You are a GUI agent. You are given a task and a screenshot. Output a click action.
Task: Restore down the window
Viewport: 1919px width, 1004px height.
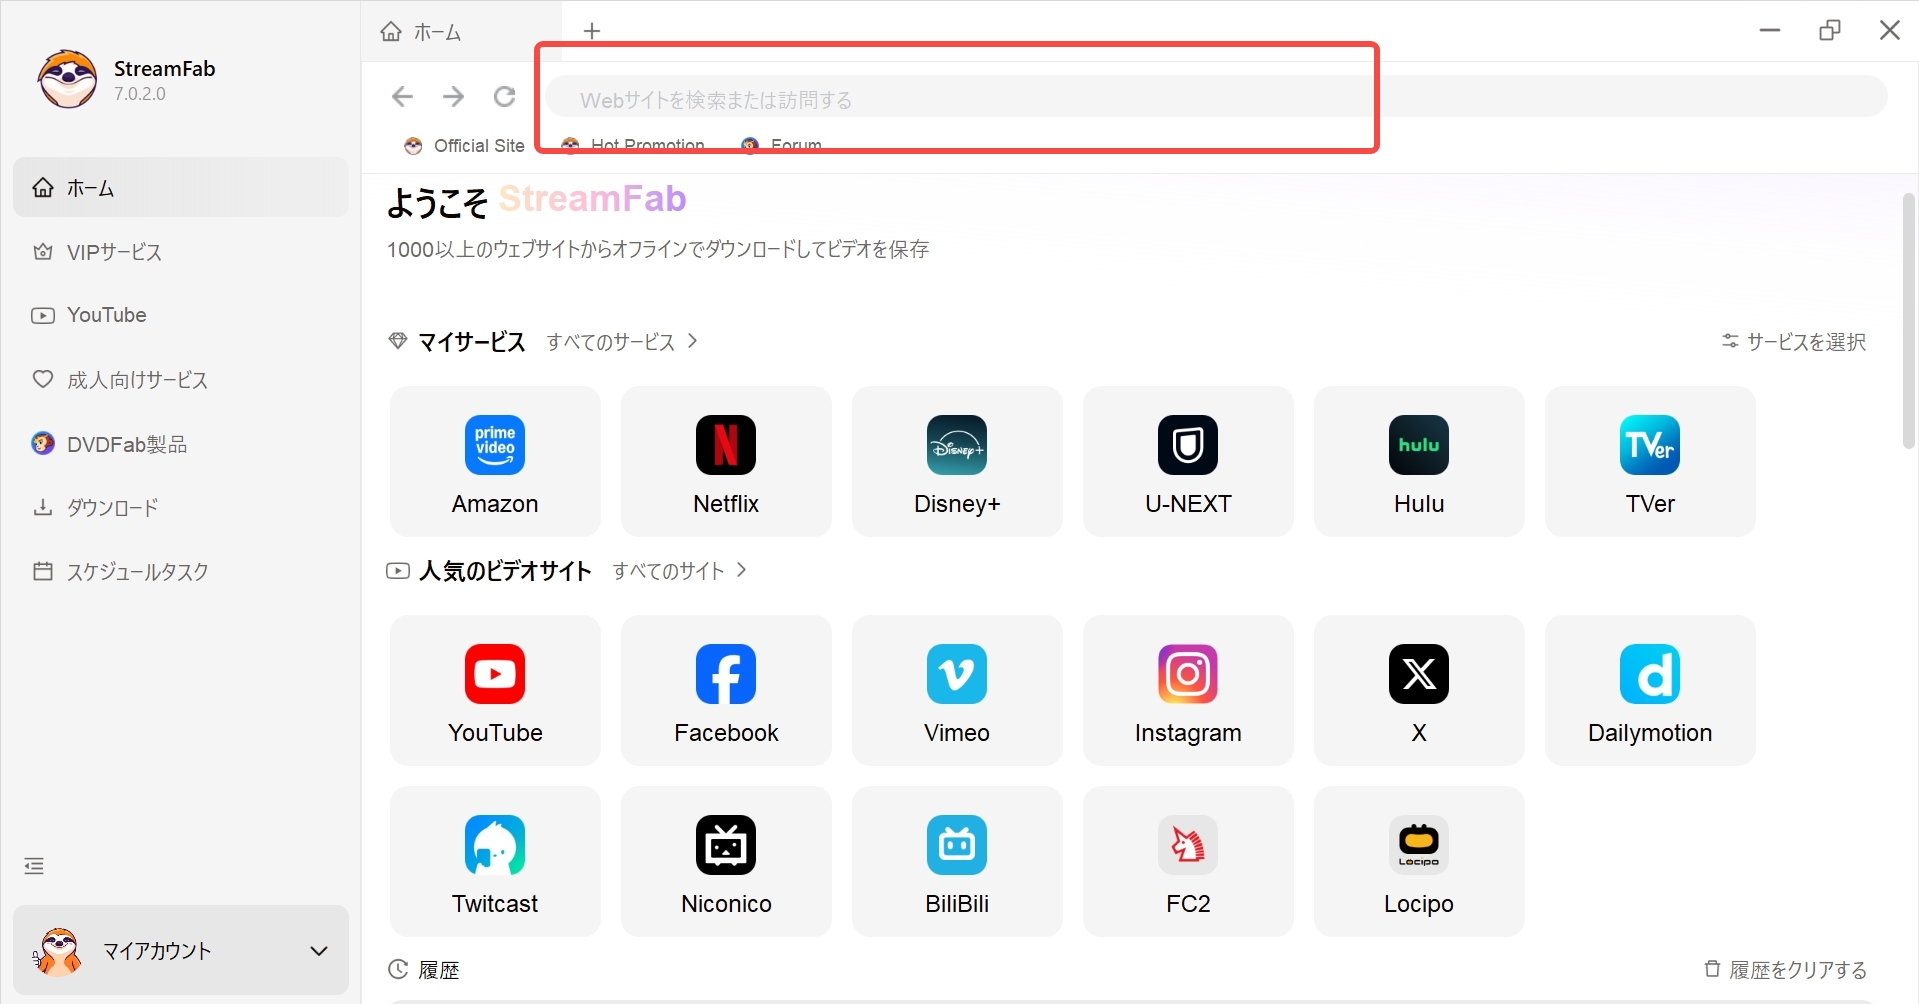1830,30
